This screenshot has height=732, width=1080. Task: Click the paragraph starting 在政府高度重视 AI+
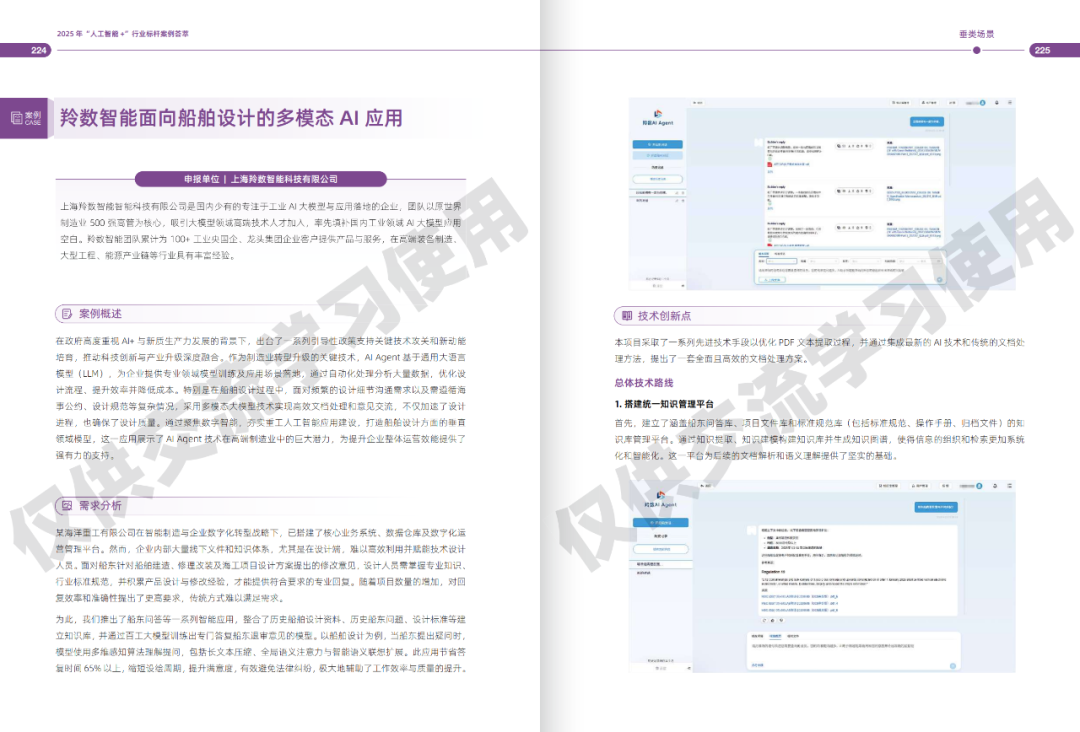[260, 398]
